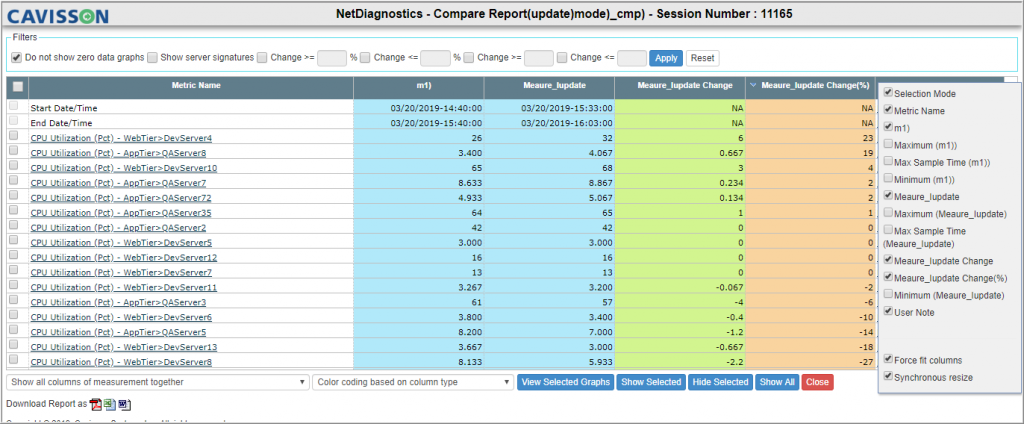Click start time cell 03/20/2019-14:40:00
Screen dimensions: 1024x424
point(436,108)
